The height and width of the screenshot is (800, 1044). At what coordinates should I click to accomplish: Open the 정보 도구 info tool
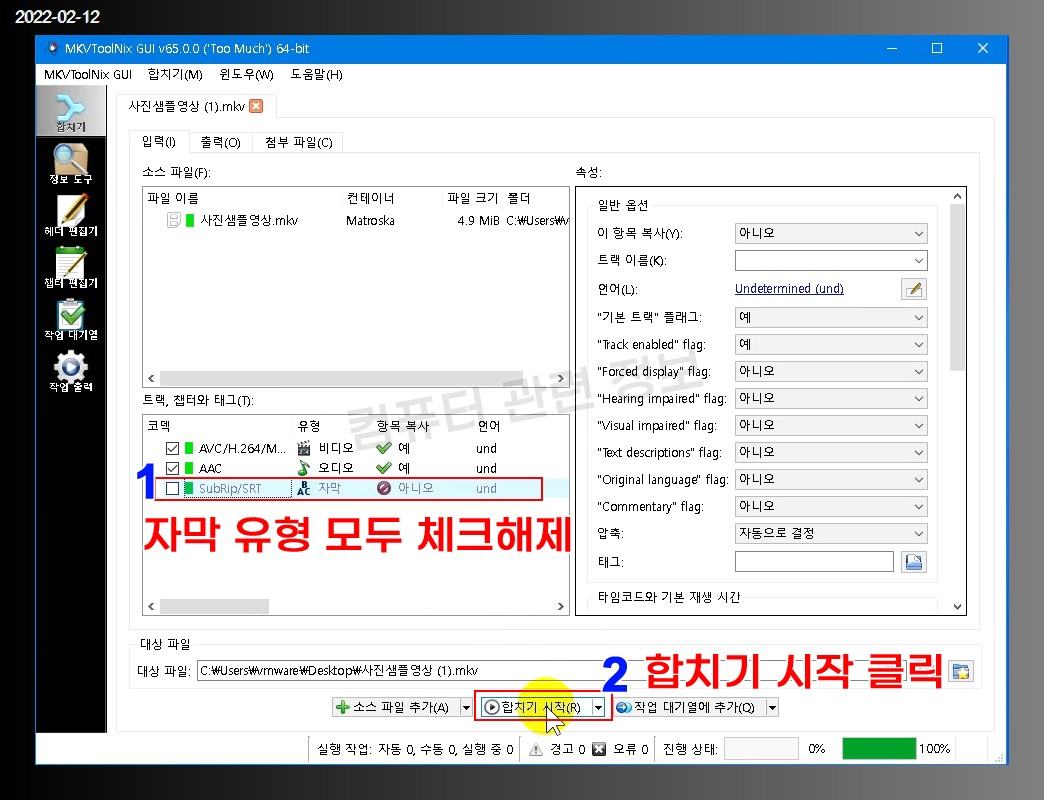coord(71,163)
